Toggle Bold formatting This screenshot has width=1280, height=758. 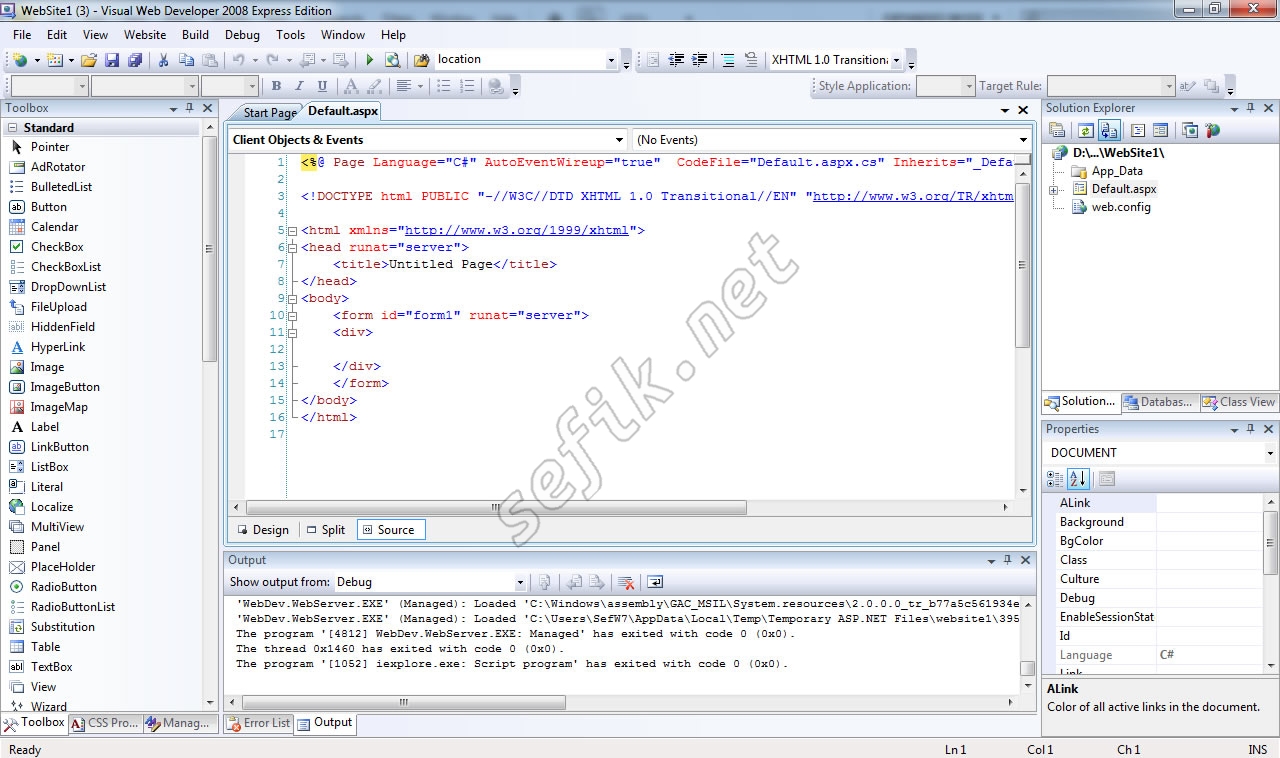coord(276,87)
